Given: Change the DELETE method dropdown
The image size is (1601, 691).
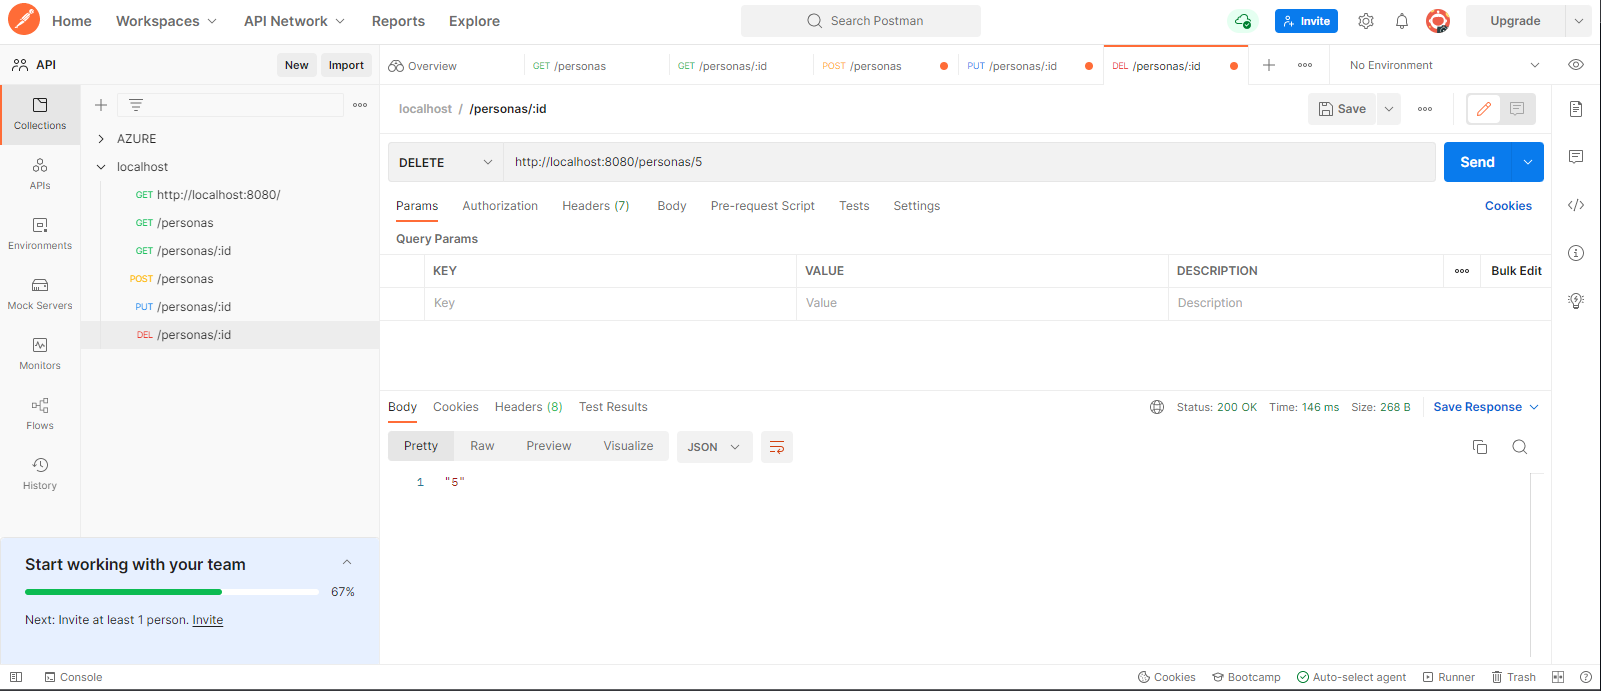Looking at the screenshot, I should click(x=446, y=162).
